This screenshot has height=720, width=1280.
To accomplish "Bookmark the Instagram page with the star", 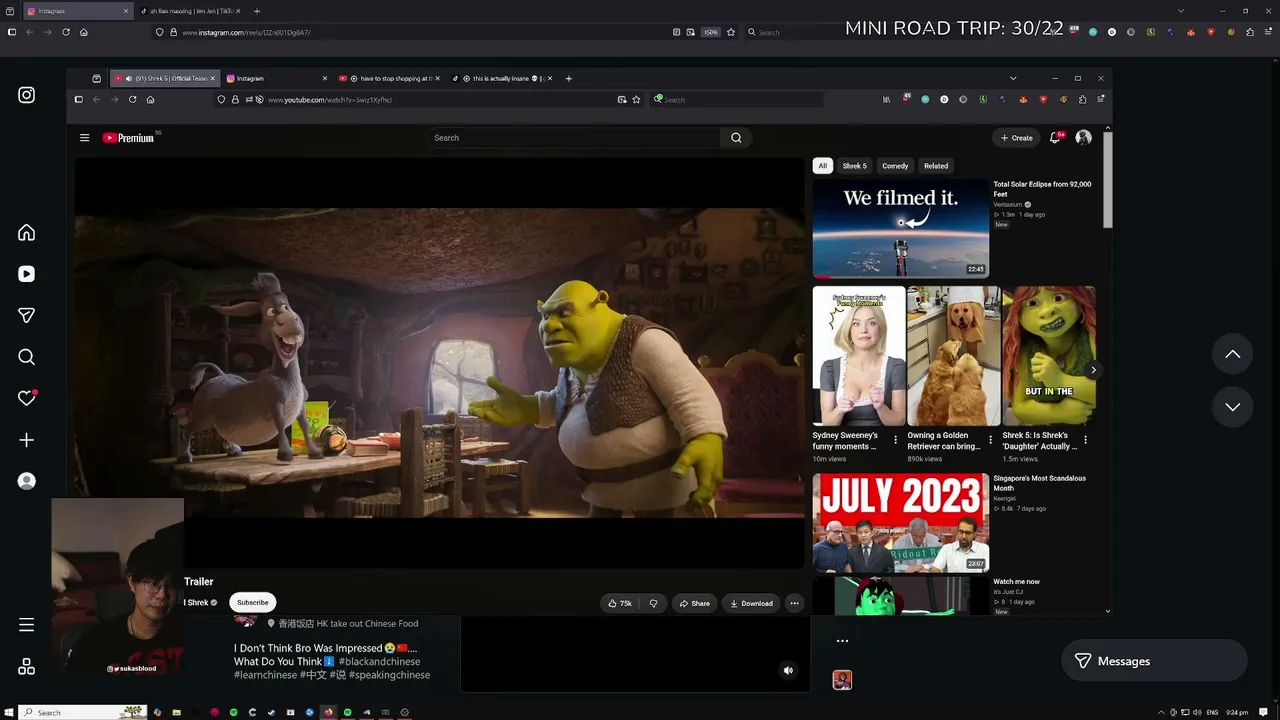I will pos(731,32).
